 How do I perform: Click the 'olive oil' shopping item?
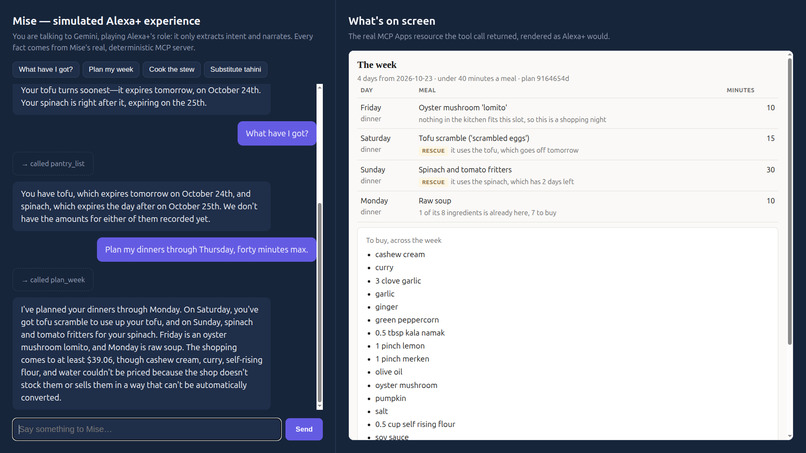coord(389,372)
